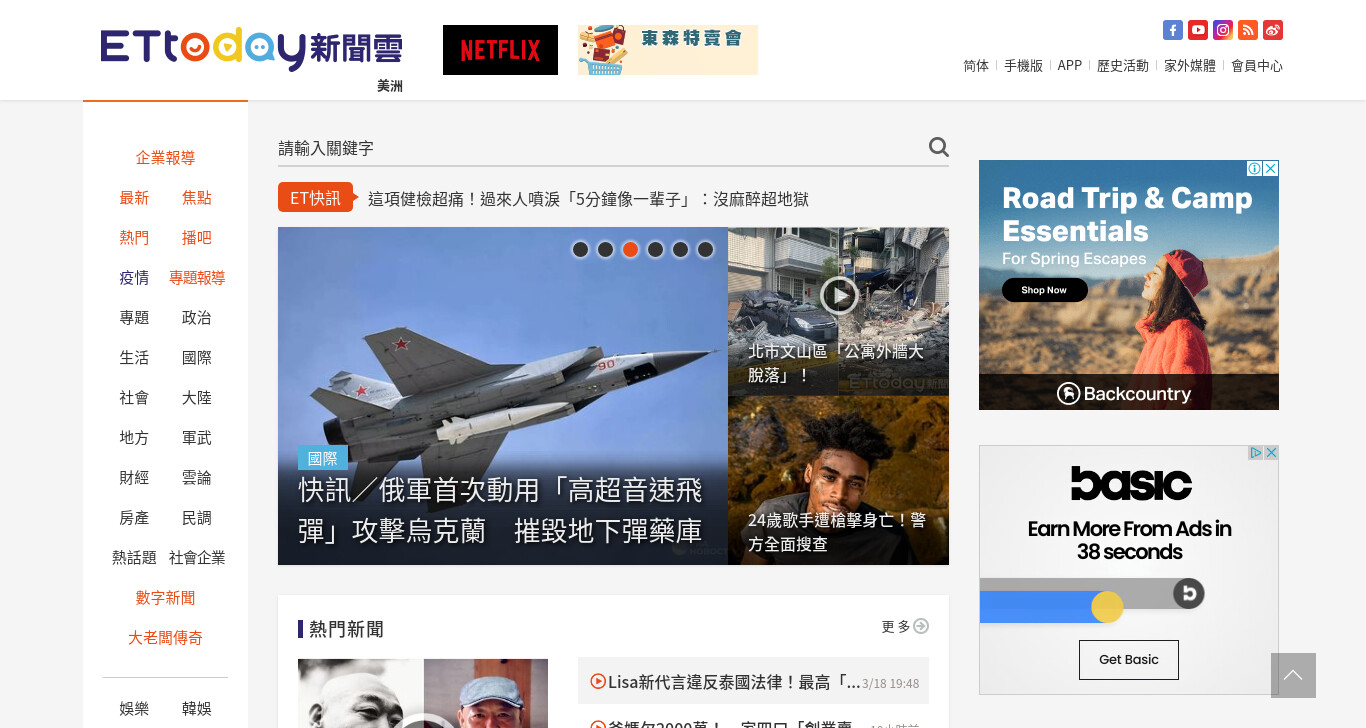Open the YouTube social icon
Image resolution: width=1366 pixels, height=728 pixels.
tap(1198, 30)
